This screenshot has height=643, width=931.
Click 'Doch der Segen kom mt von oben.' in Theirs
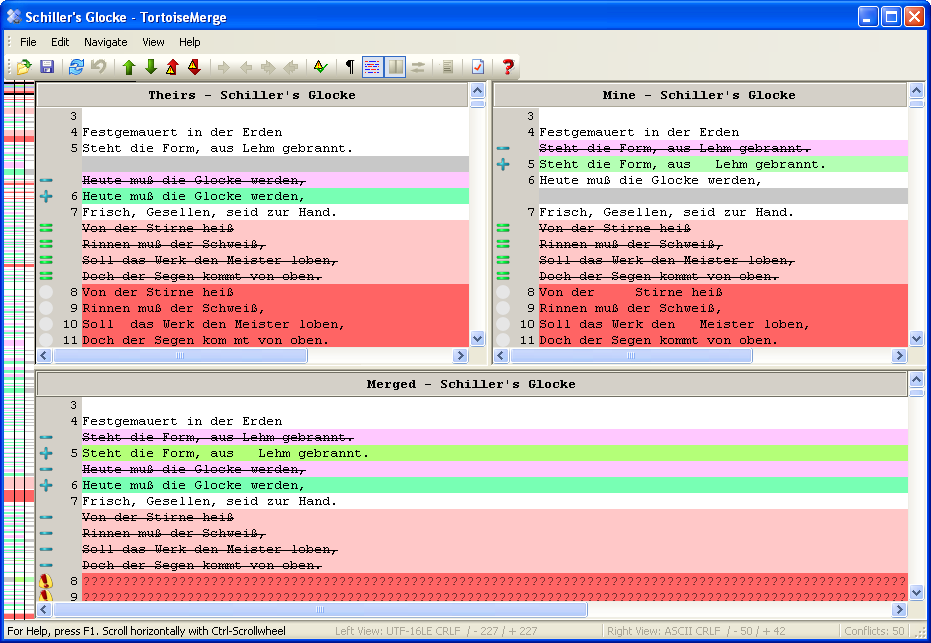click(205, 340)
